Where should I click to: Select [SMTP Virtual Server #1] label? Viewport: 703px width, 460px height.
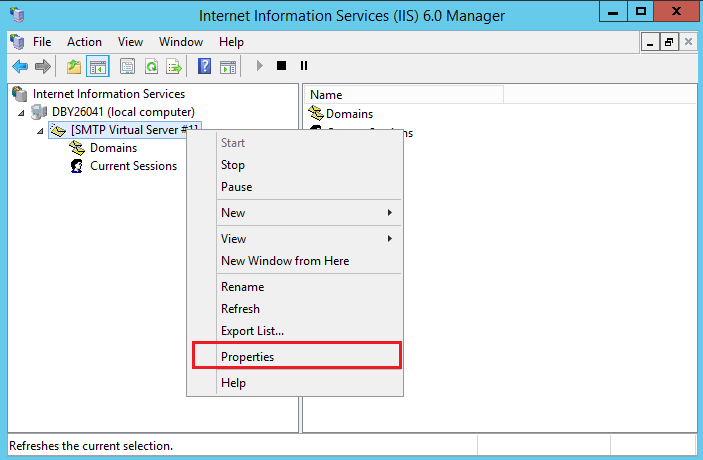(135, 130)
